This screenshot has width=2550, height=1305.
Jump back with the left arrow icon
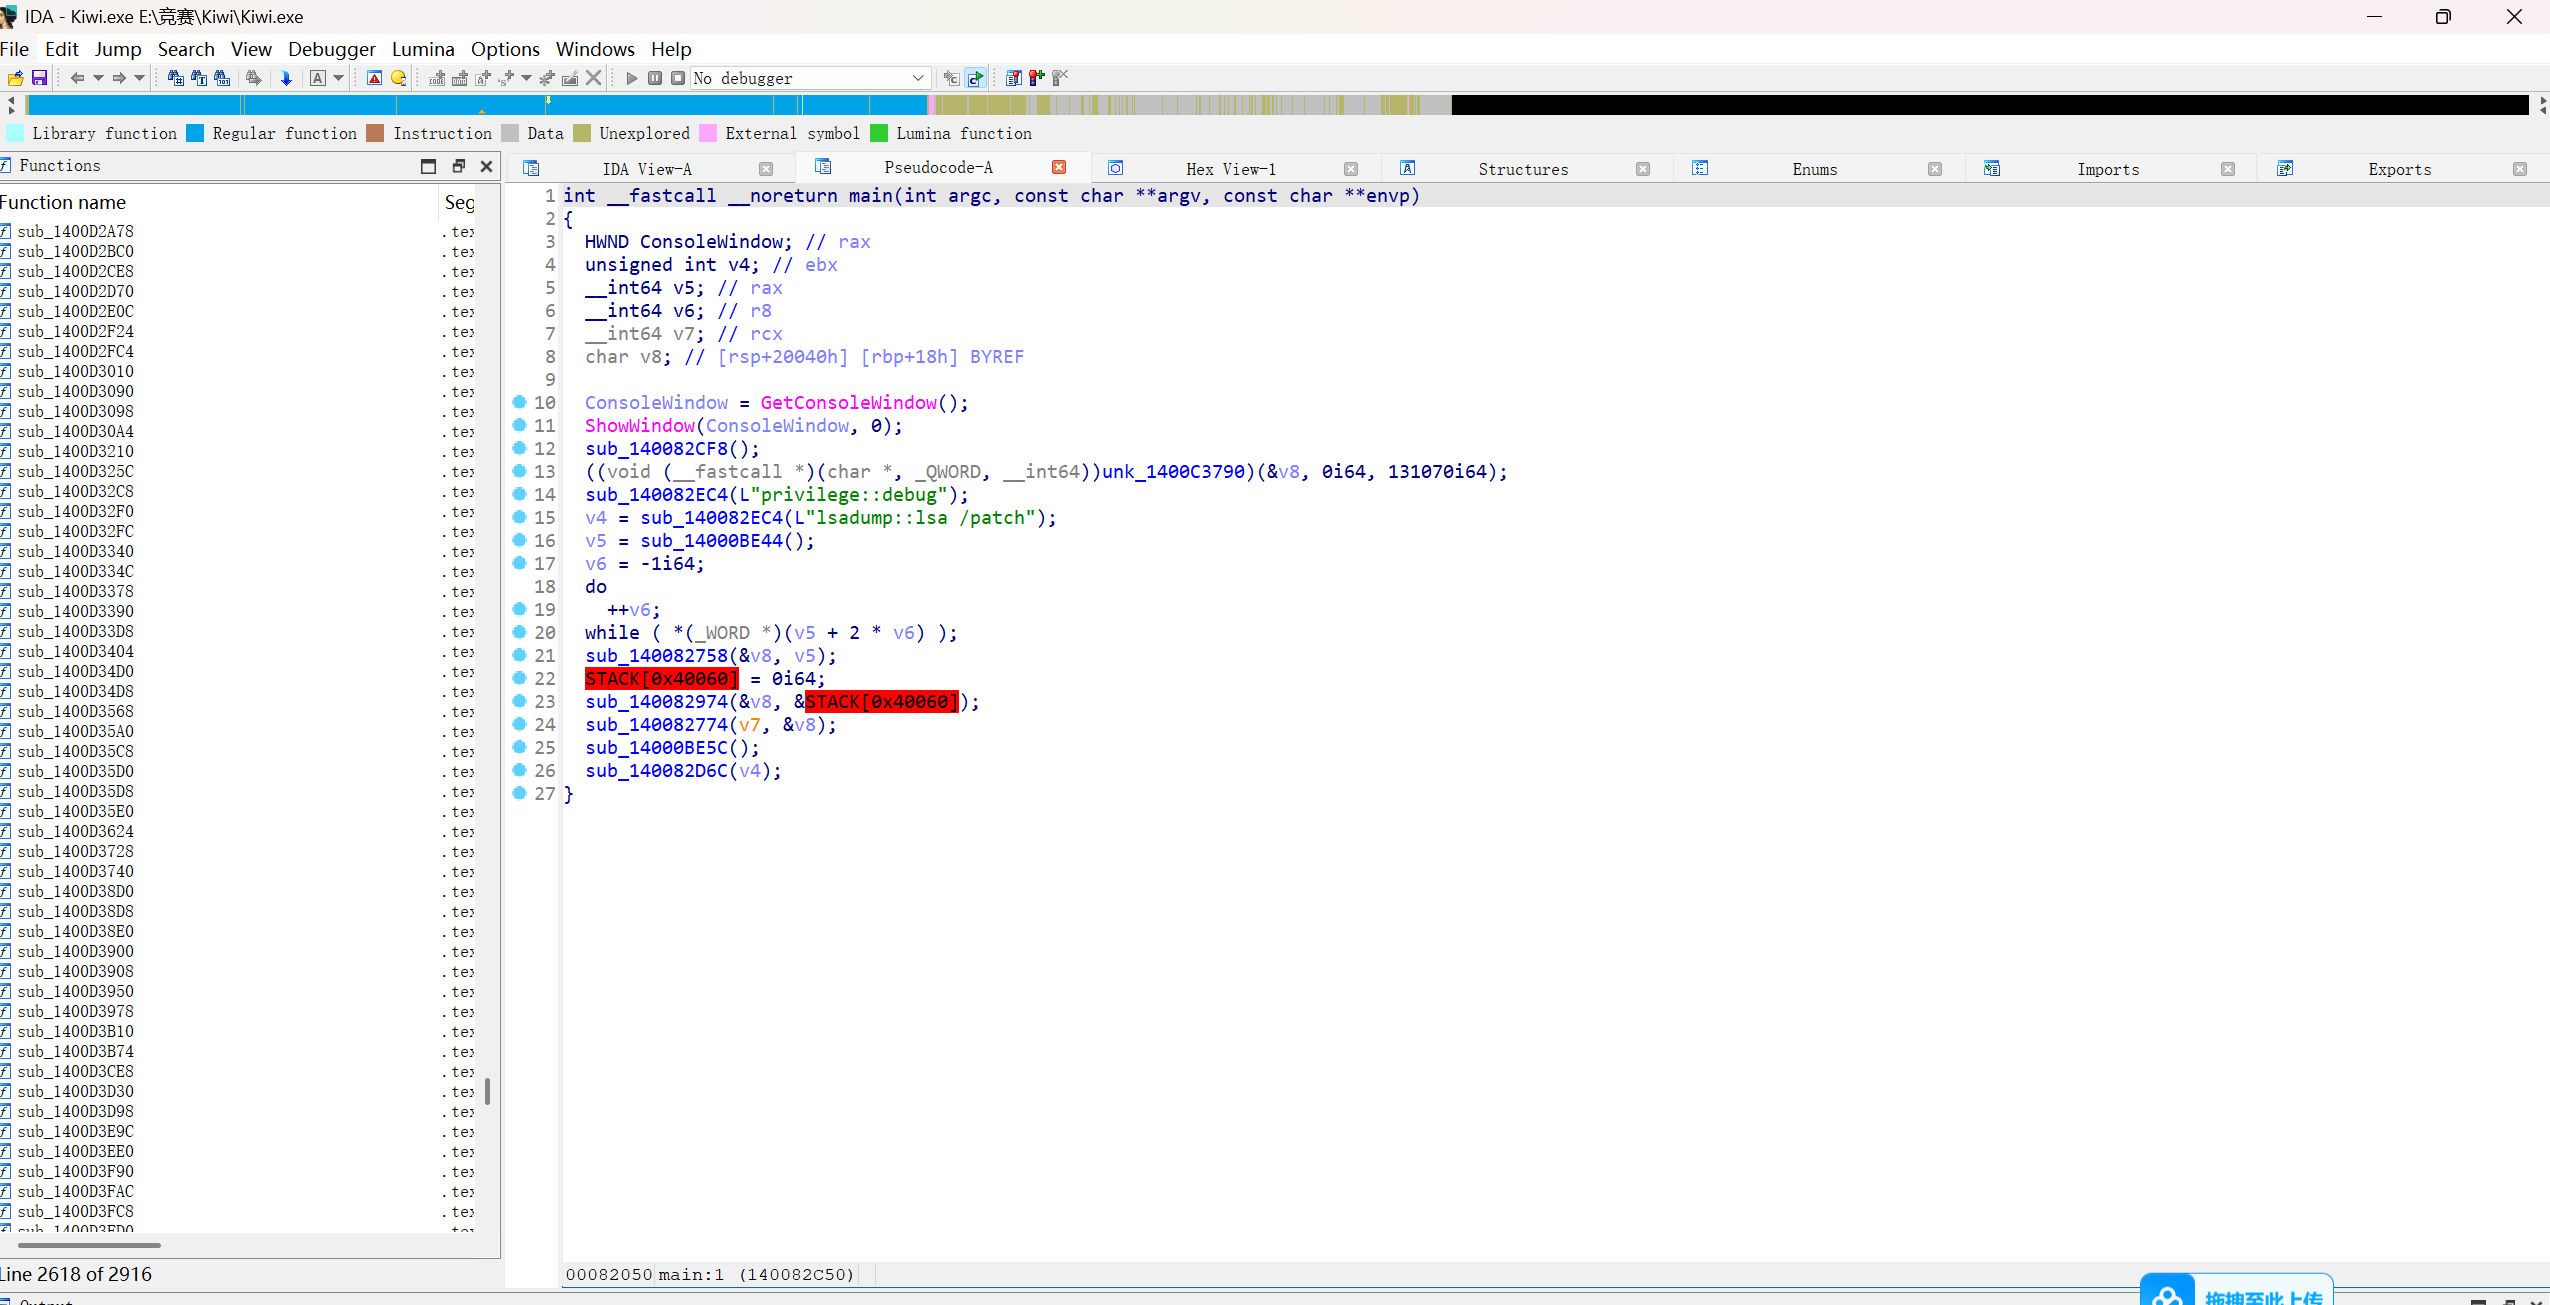[77, 78]
